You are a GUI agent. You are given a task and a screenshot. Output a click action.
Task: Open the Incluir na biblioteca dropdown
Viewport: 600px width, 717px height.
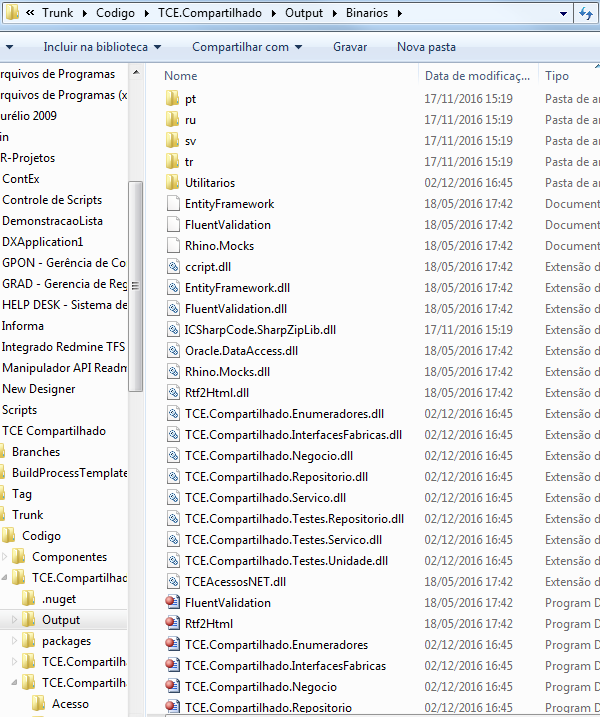pyautogui.click(x=103, y=47)
